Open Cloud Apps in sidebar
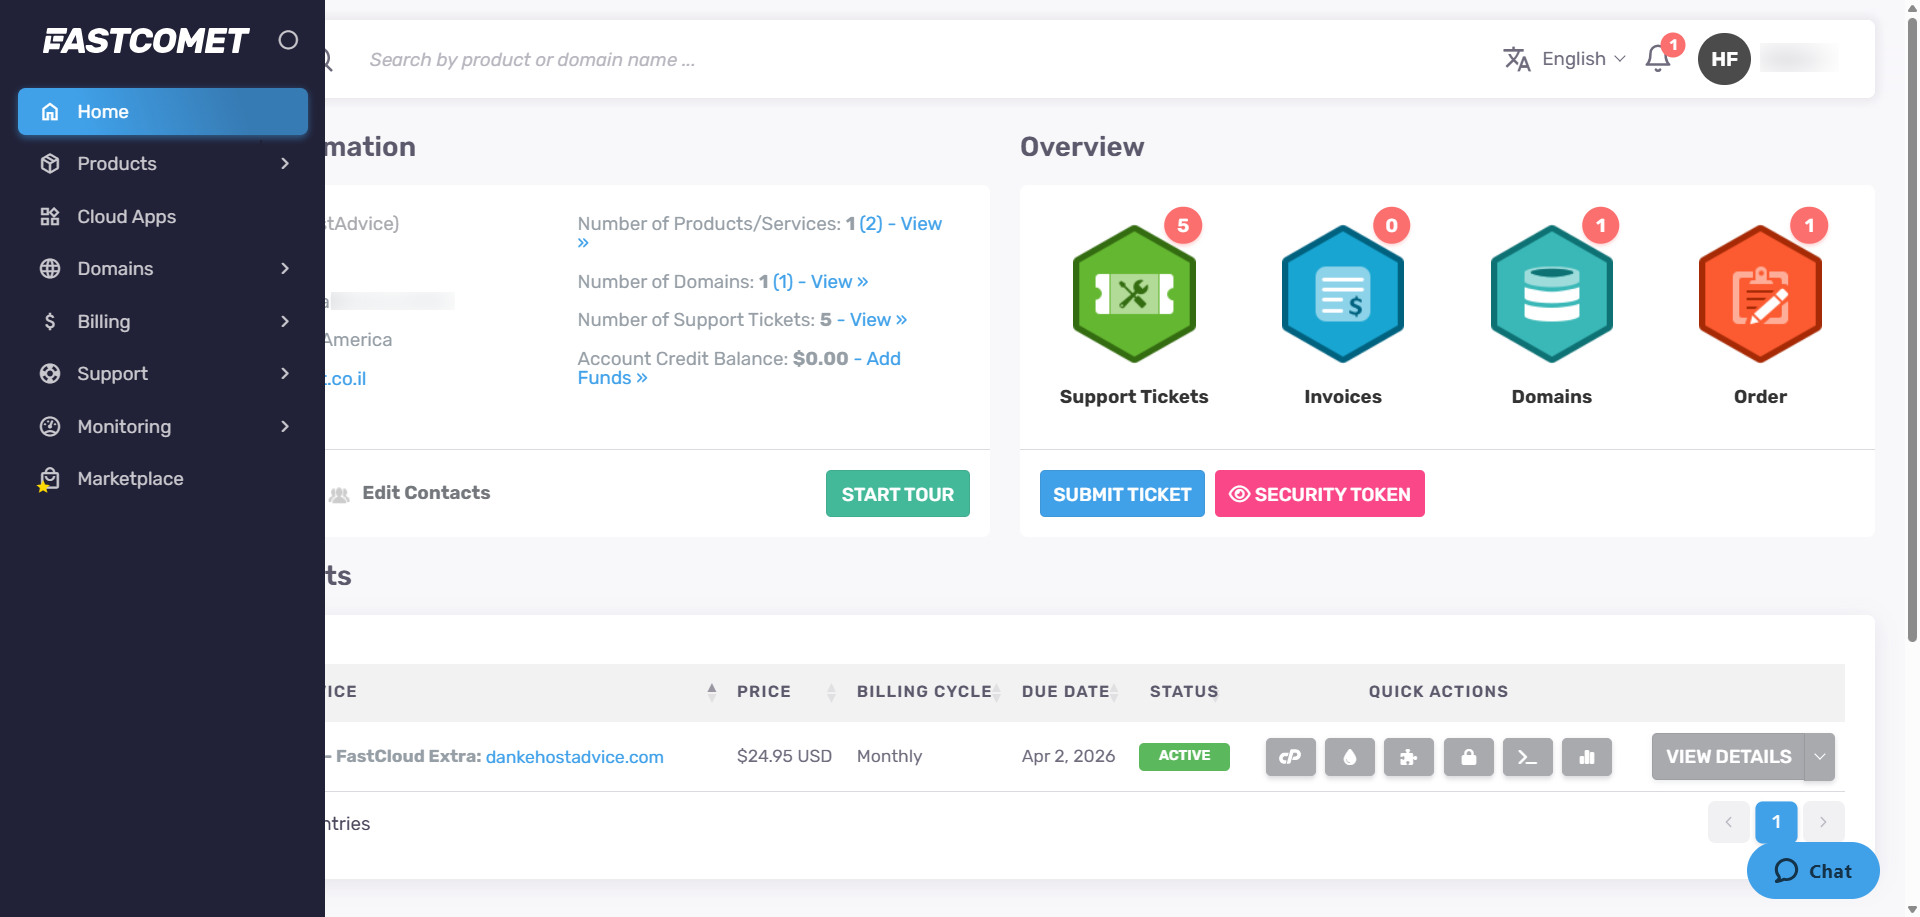Image resolution: width=1920 pixels, height=917 pixels. pyautogui.click(x=163, y=216)
